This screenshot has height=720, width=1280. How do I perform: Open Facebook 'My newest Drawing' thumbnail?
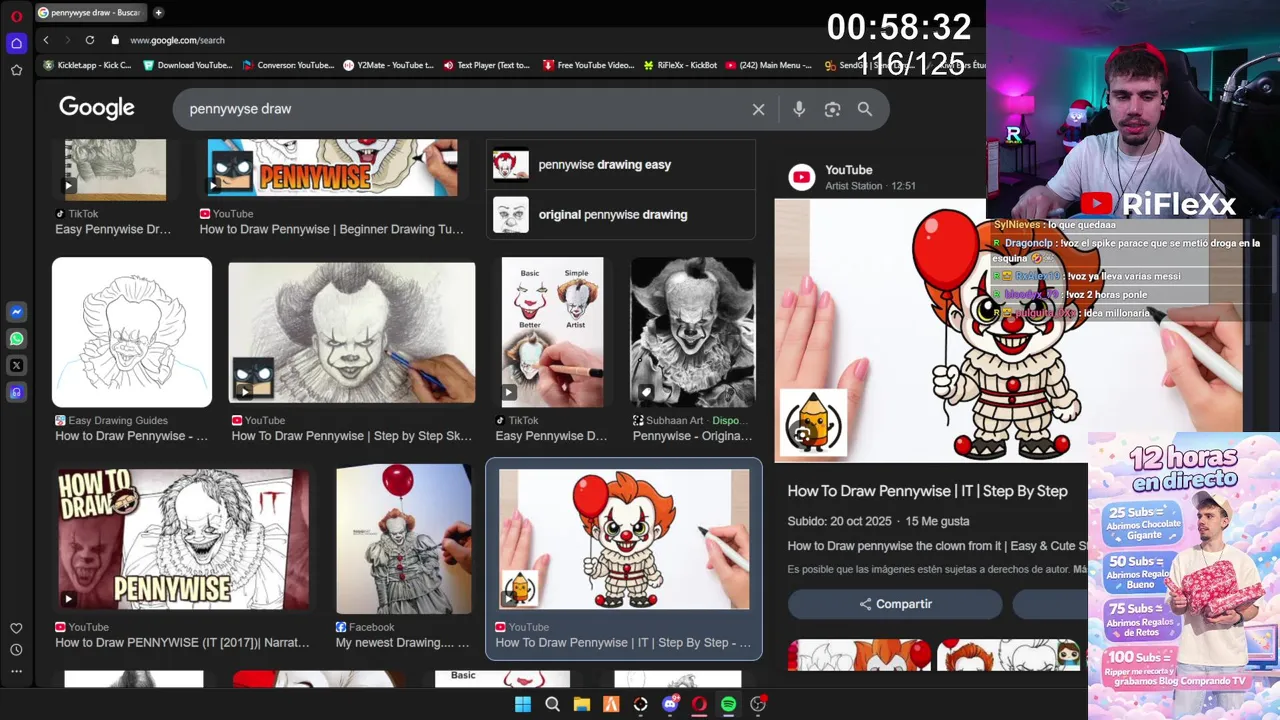point(404,539)
